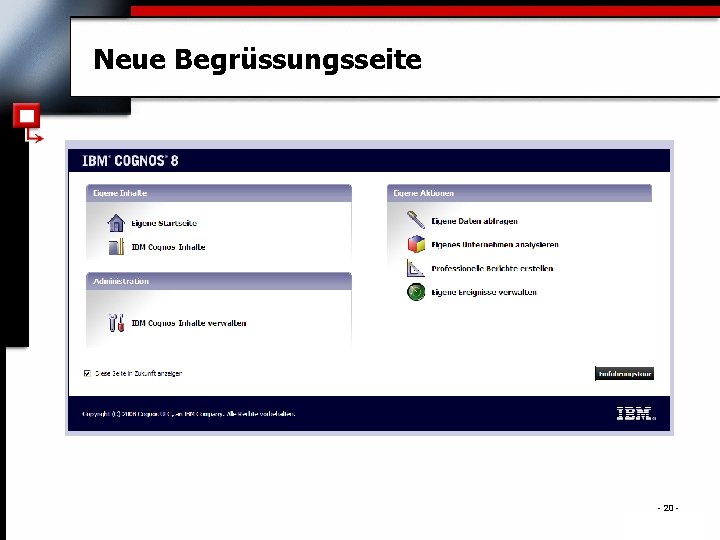The image size is (720, 540).
Task: Click the Administration panel header
Action: [x=219, y=281]
